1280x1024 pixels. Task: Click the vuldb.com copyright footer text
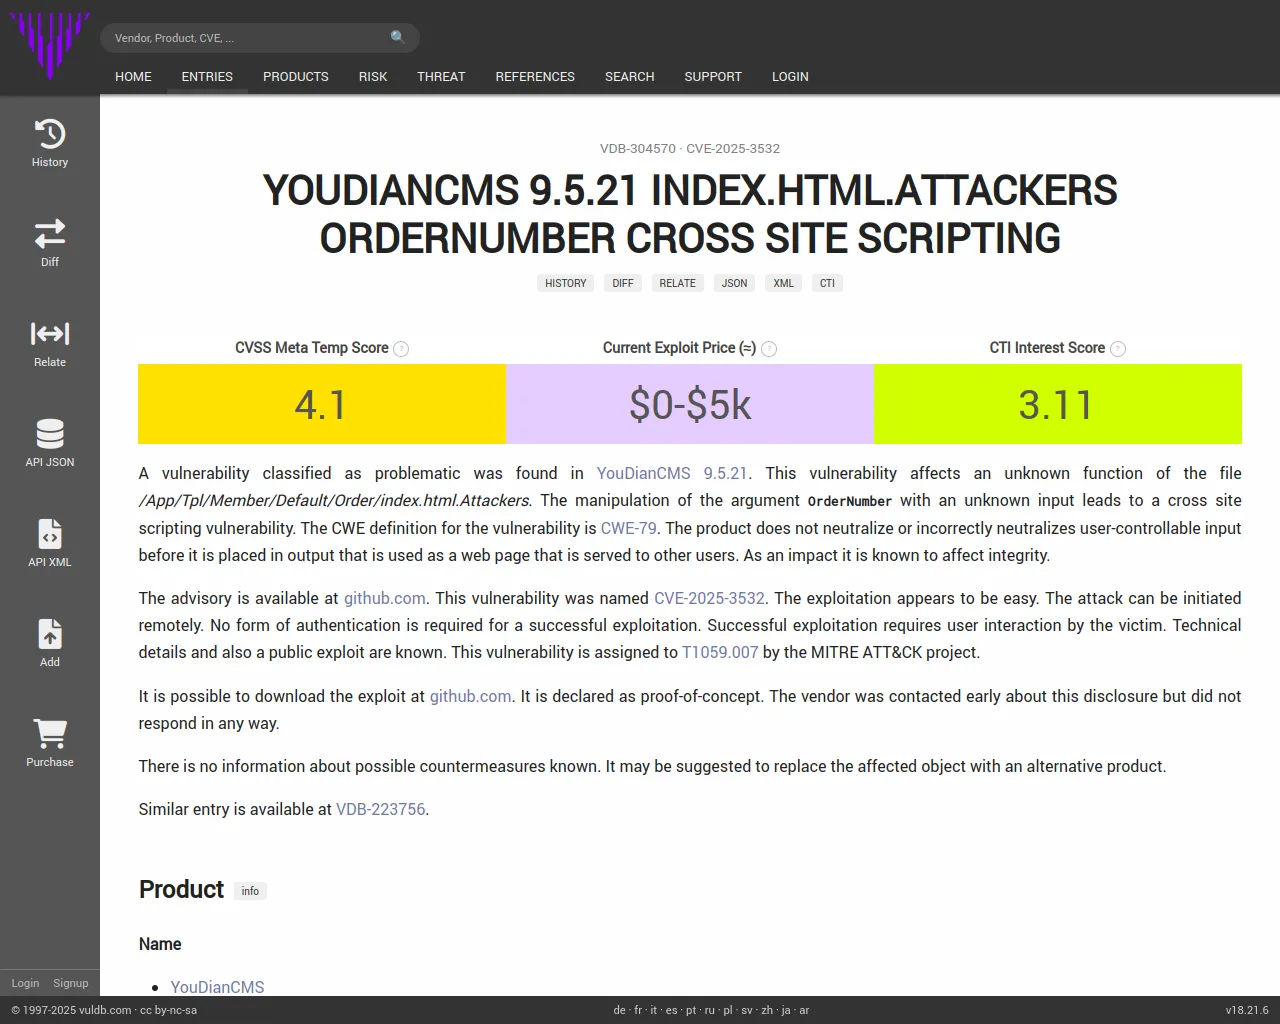pos(71,1010)
